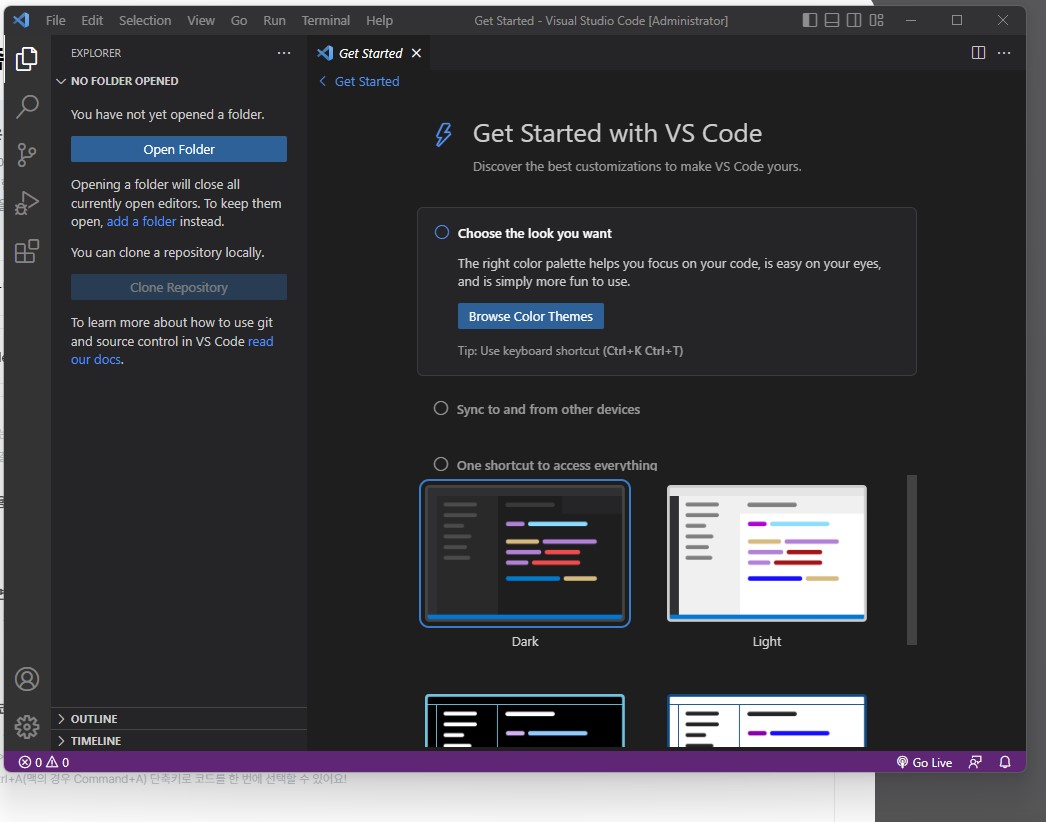Expand the OUTLINE section

(179, 719)
